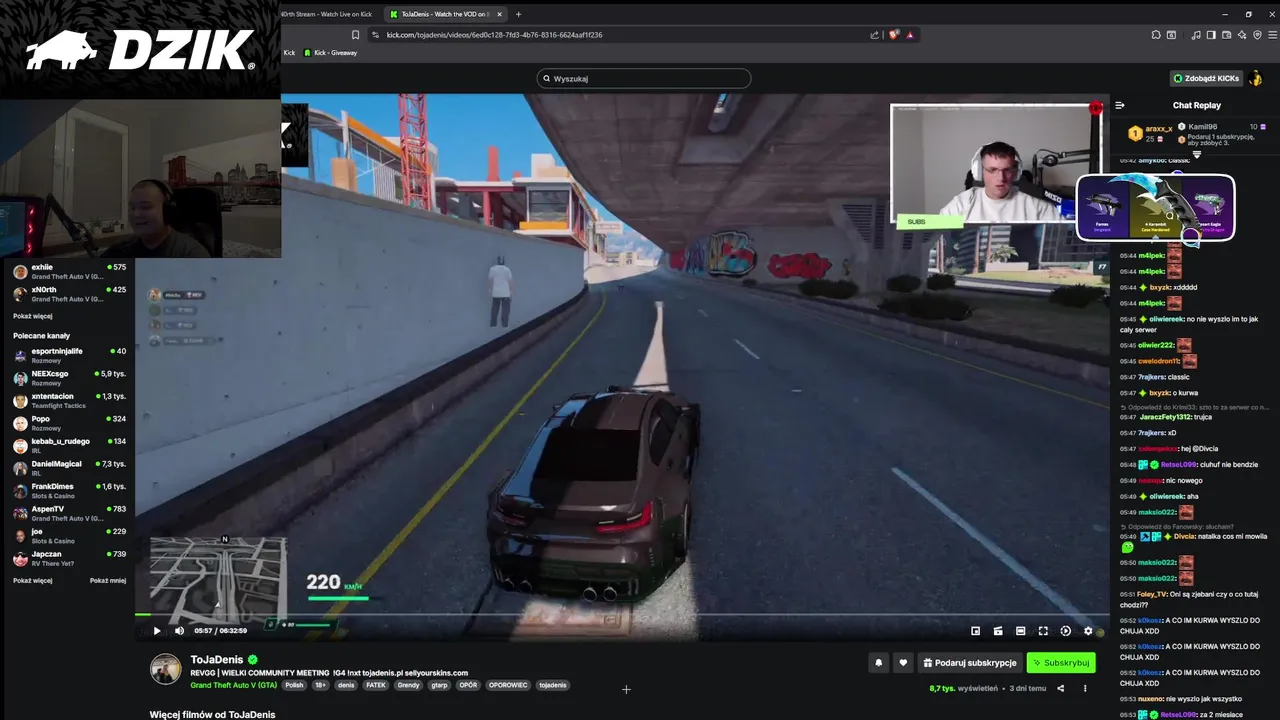Open the AspenTV recommended channel

69,513
